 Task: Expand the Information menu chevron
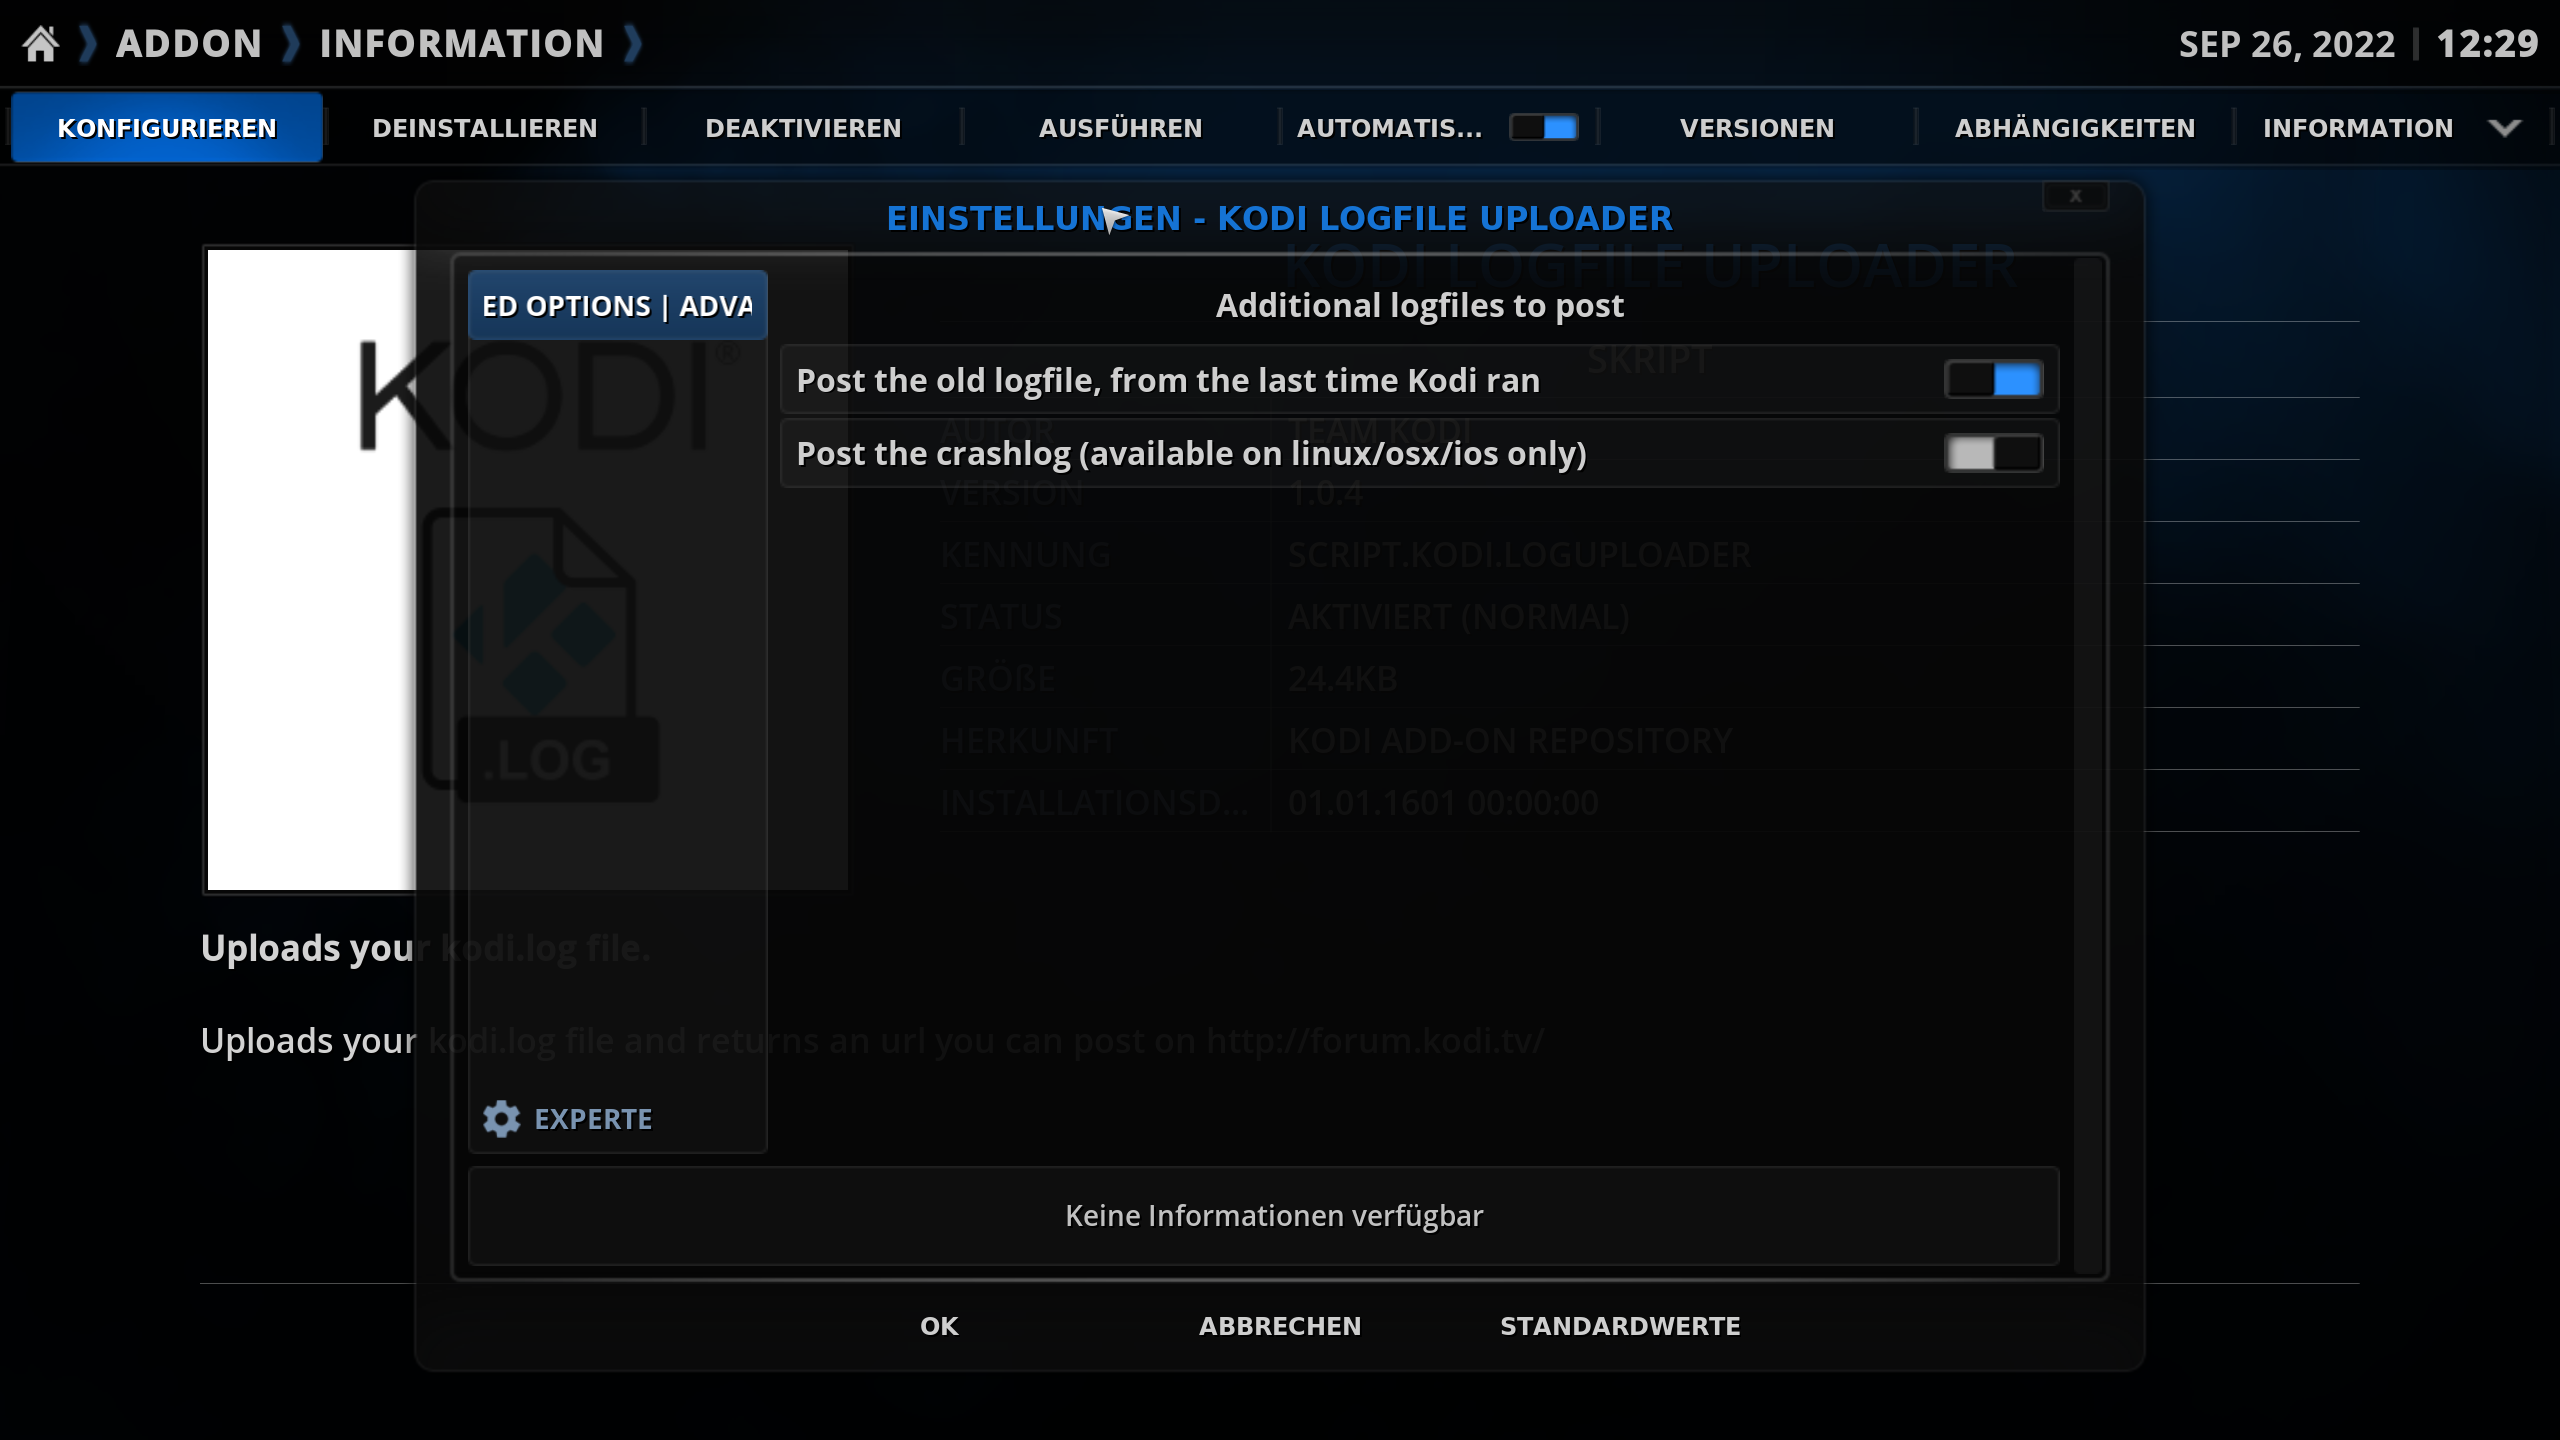tap(2505, 128)
